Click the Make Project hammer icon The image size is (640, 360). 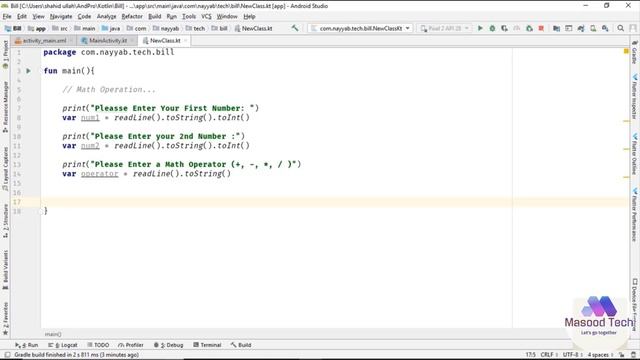tap(295, 28)
